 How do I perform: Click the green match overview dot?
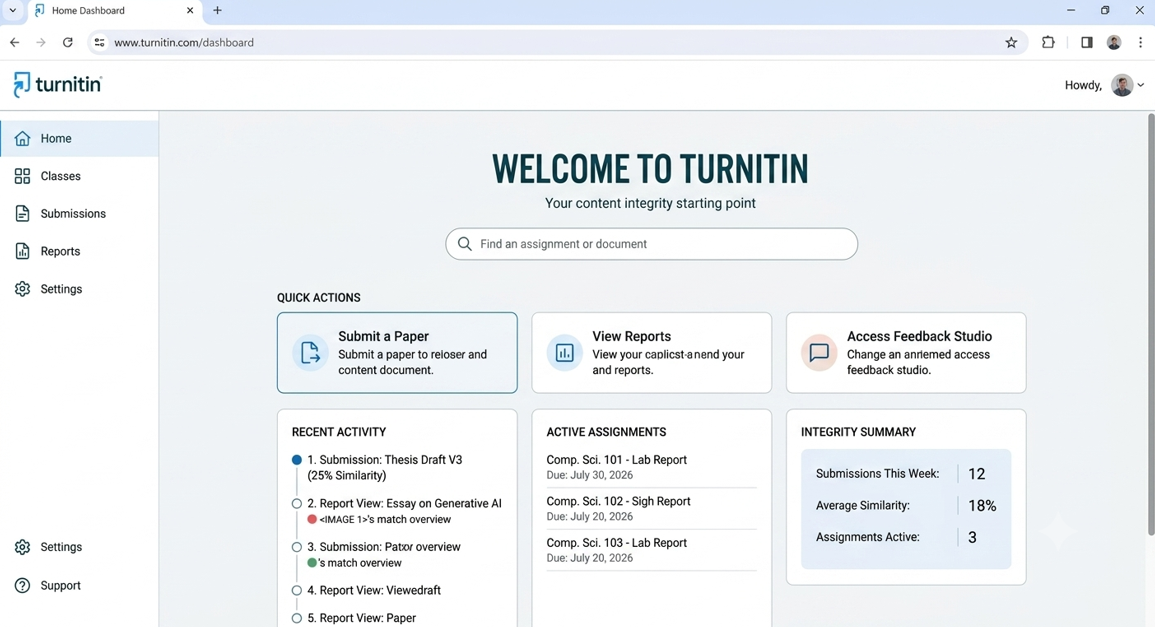(x=312, y=563)
